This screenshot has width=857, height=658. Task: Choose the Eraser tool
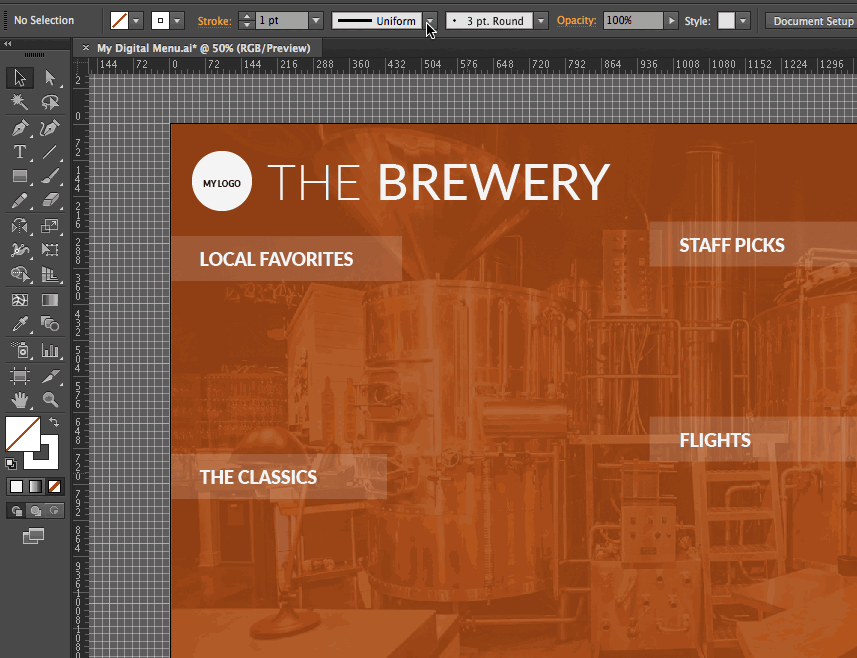pyautogui.click(x=50, y=200)
